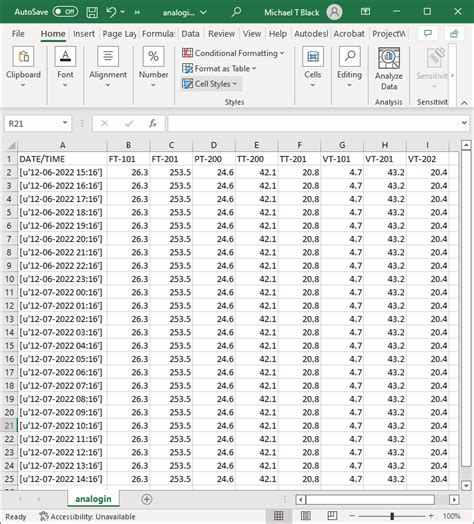The width and height of the screenshot is (474, 524).
Task: Click horizontal scrollbar left arrow
Action: (301, 500)
